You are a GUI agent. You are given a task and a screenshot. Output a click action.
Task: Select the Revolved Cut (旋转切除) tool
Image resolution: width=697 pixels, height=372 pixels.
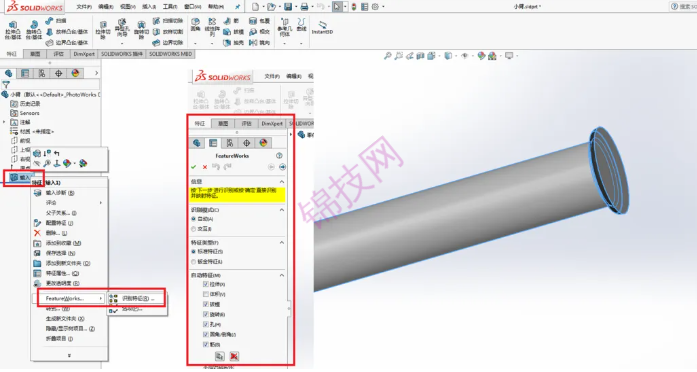141,30
